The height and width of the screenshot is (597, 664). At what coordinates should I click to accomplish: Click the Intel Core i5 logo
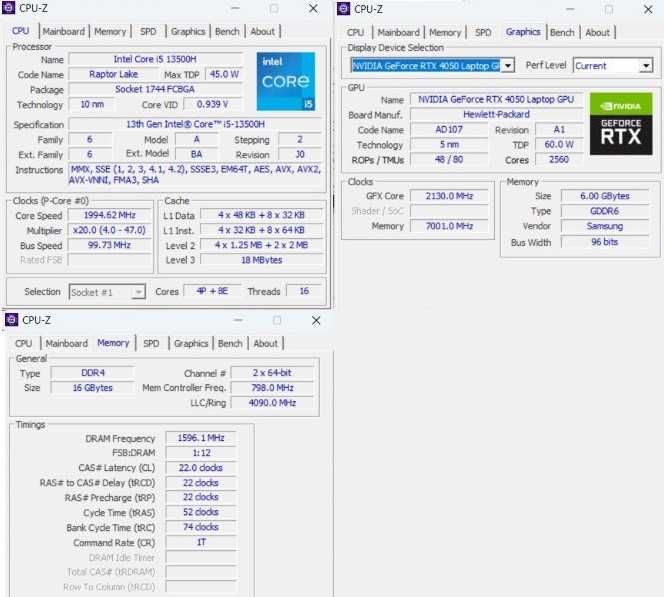[286, 81]
